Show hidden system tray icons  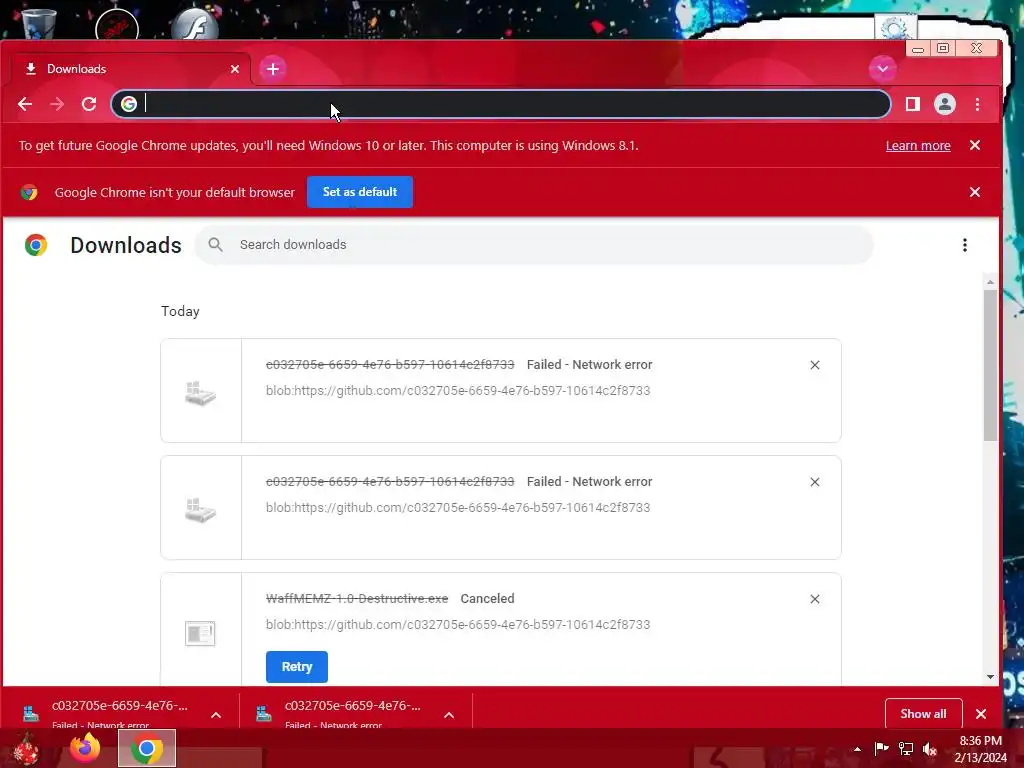pyautogui.click(x=857, y=749)
